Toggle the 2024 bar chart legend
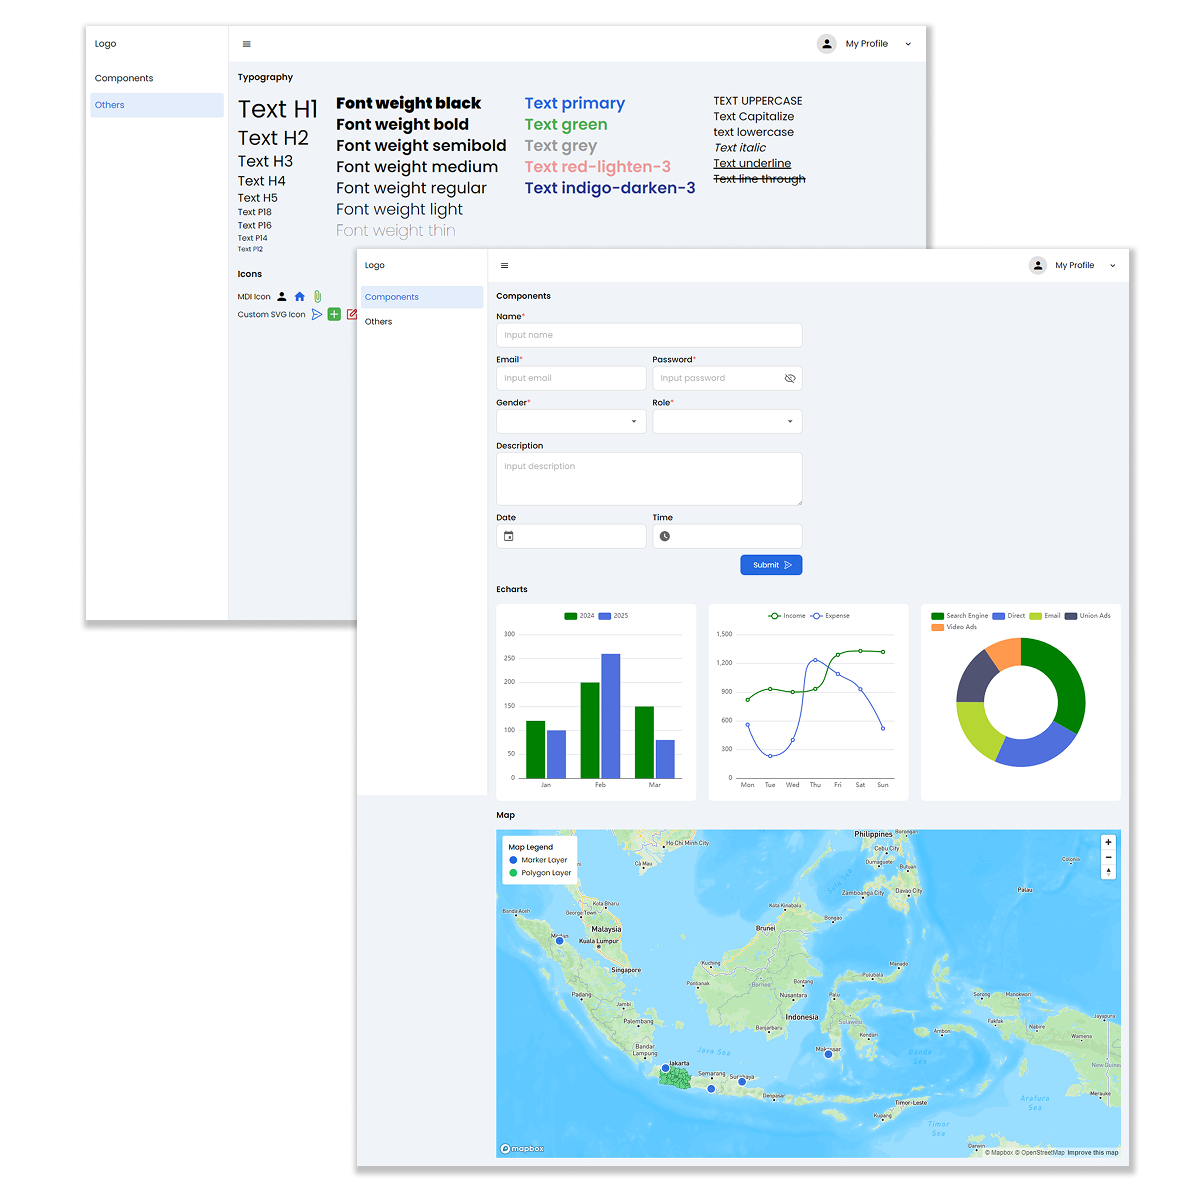 pyautogui.click(x=580, y=616)
